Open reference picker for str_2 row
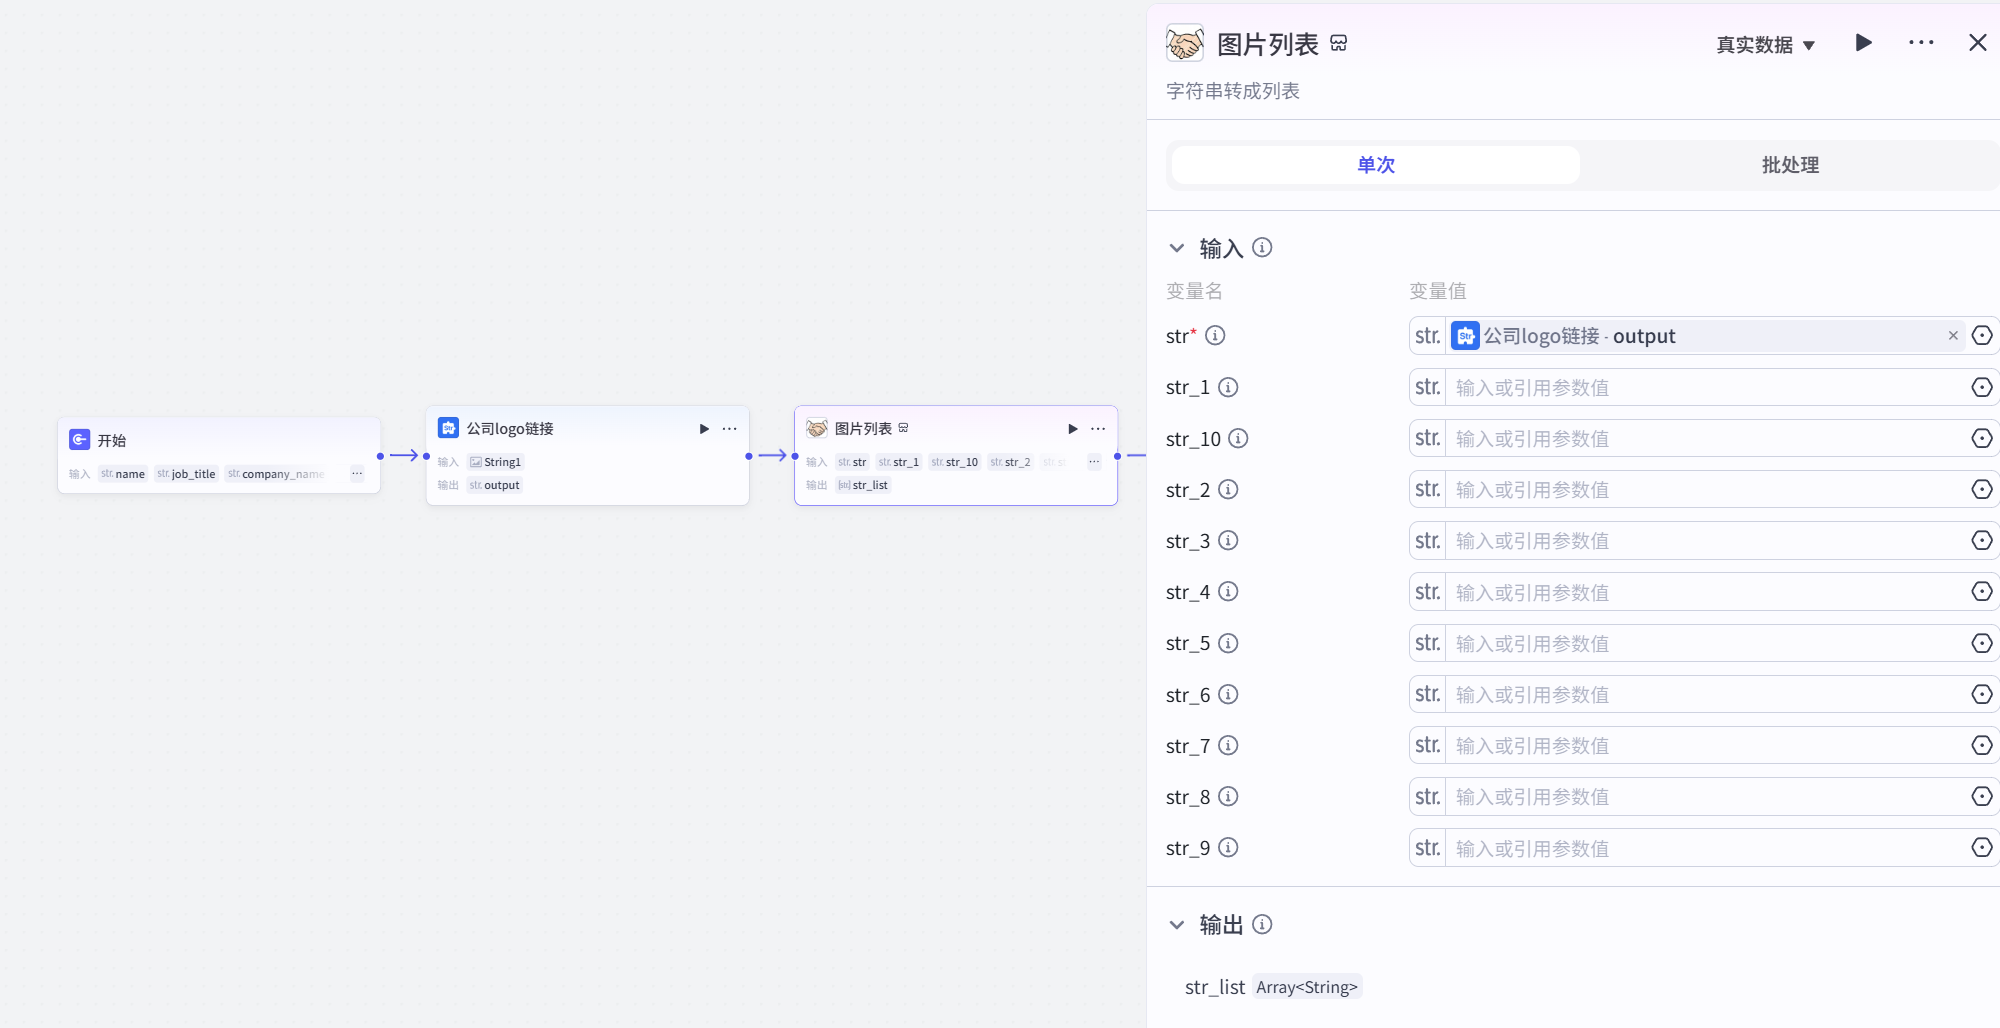This screenshot has width=2000, height=1028. [1982, 489]
